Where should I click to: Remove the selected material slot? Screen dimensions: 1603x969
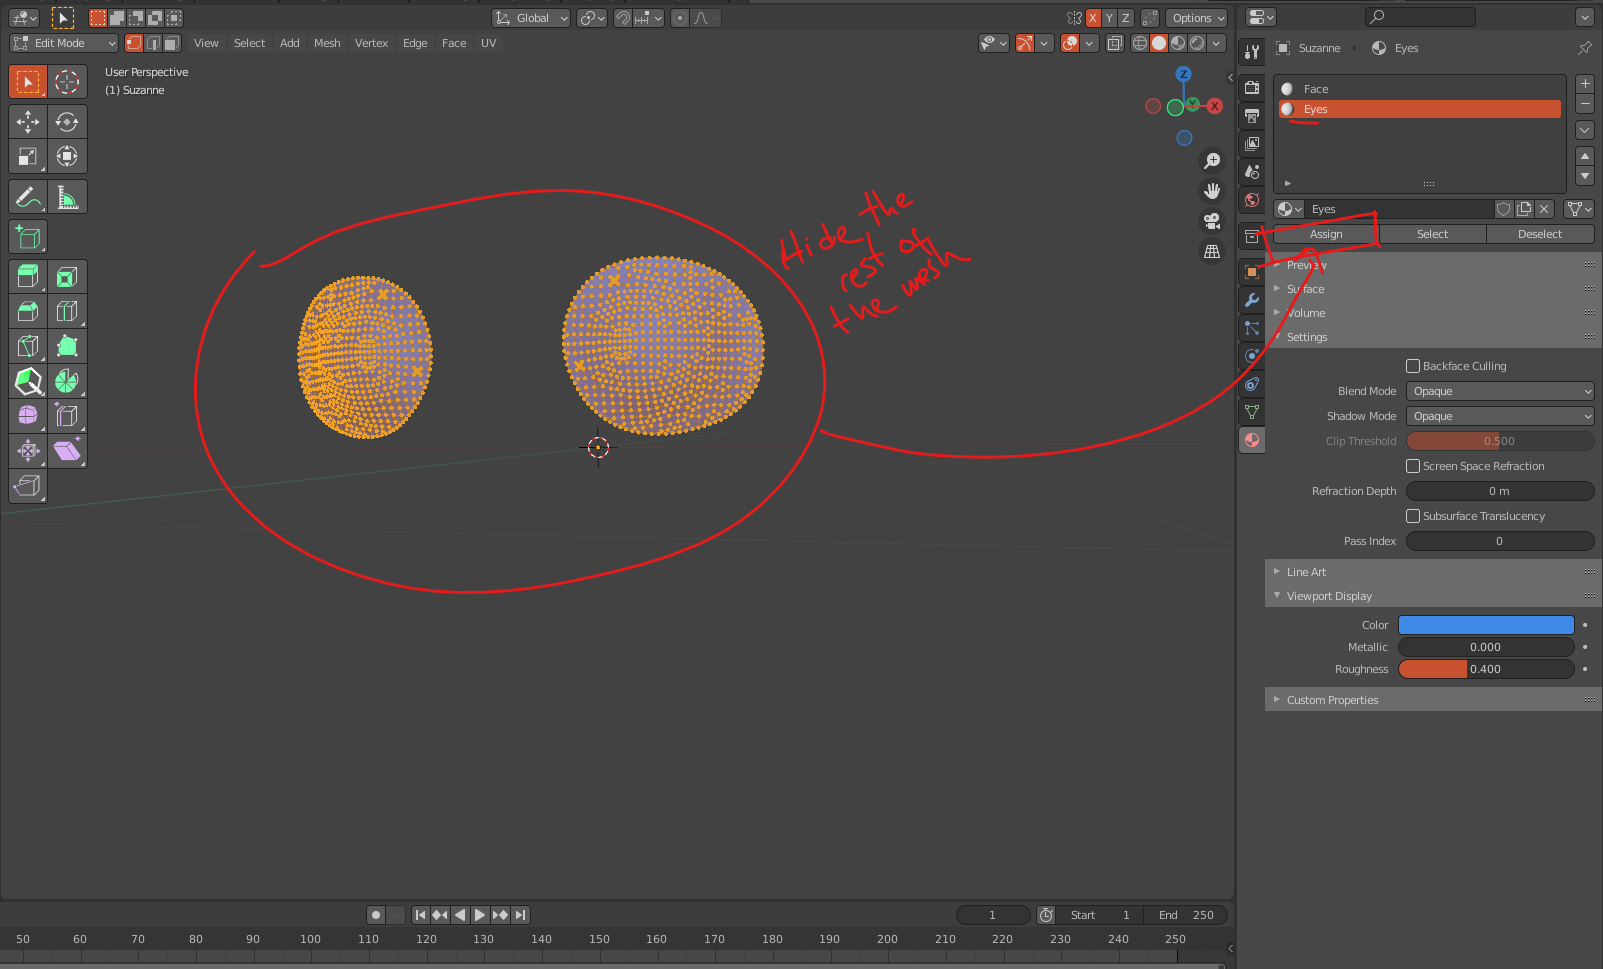[1585, 104]
